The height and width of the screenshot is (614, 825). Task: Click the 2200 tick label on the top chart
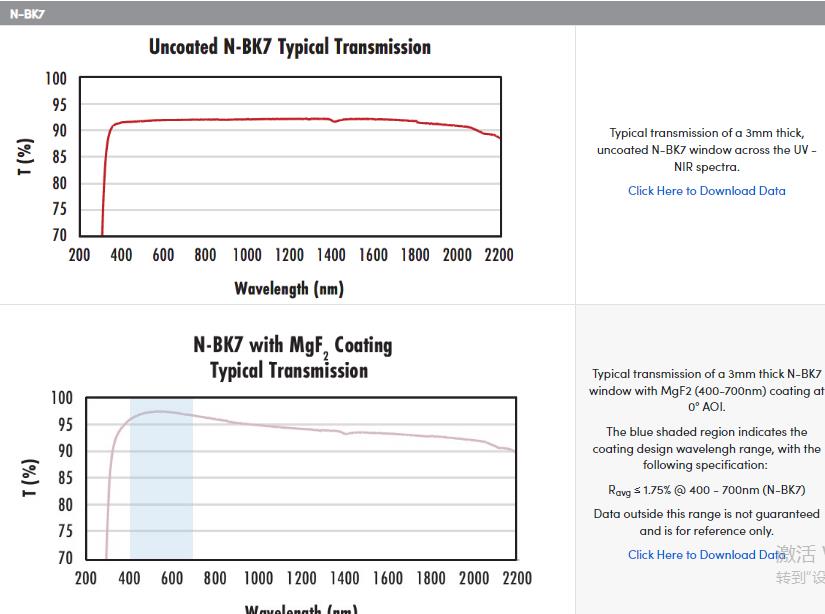(x=498, y=255)
